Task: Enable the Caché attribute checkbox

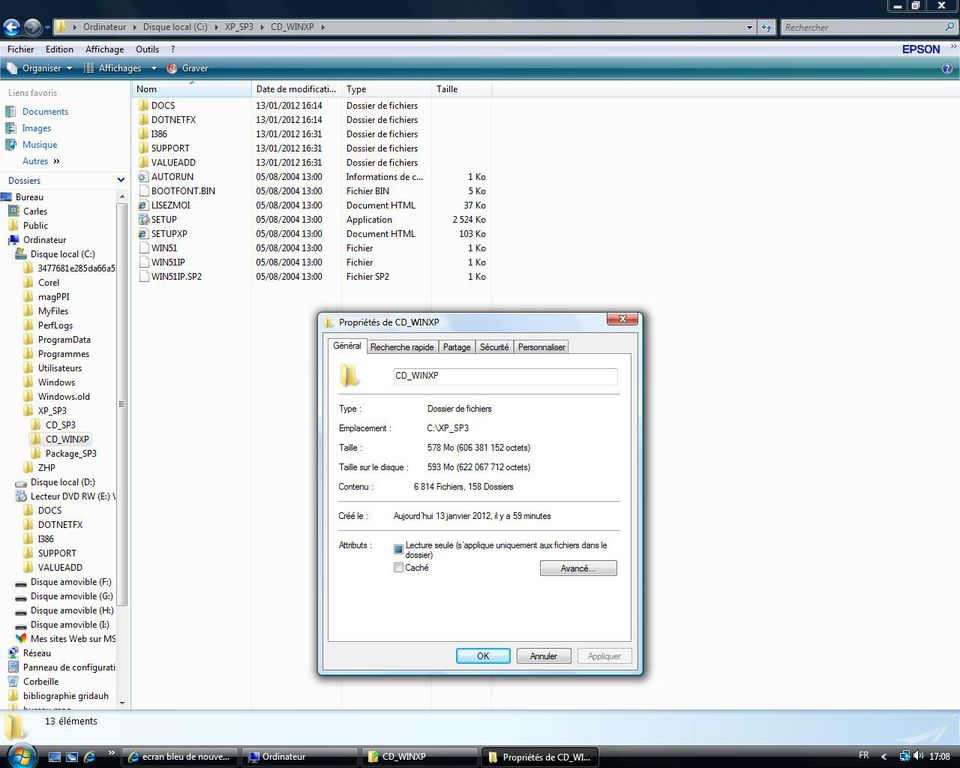Action: [399, 568]
